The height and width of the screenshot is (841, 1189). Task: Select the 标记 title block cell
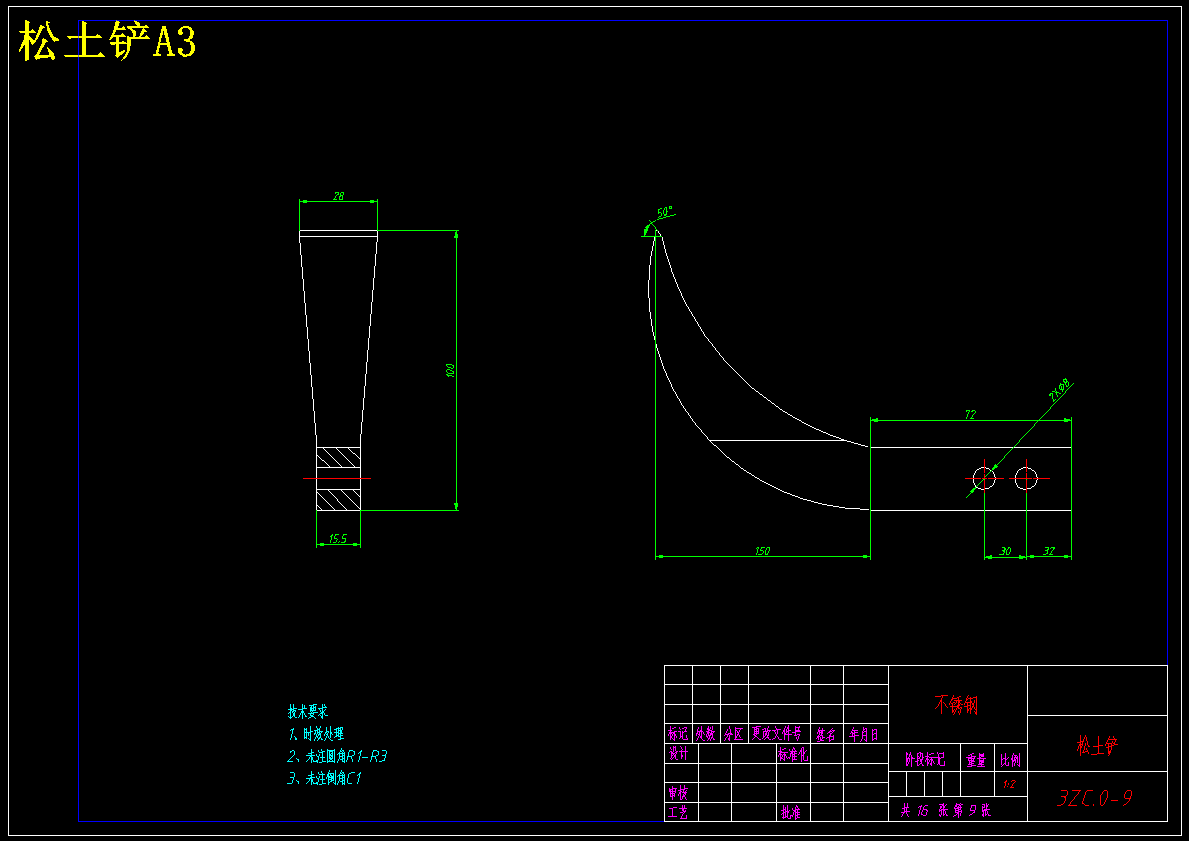pyautogui.click(x=678, y=733)
